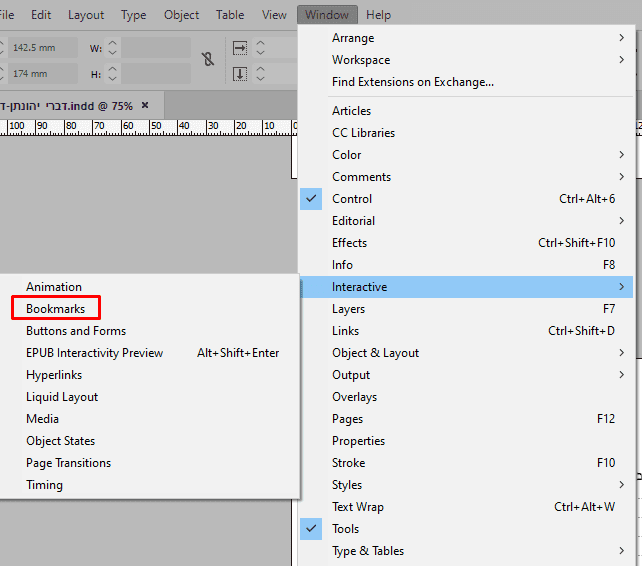The height and width of the screenshot is (566, 642).
Task: Choose Liquid Layout
Action: [150, 397]
